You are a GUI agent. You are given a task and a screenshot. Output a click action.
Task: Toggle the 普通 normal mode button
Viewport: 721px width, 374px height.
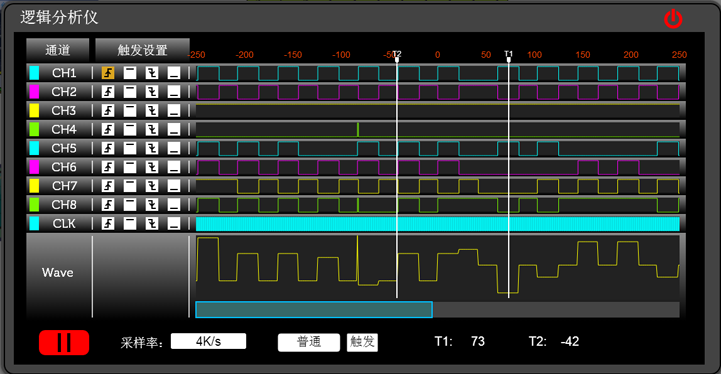pos(309,342)
